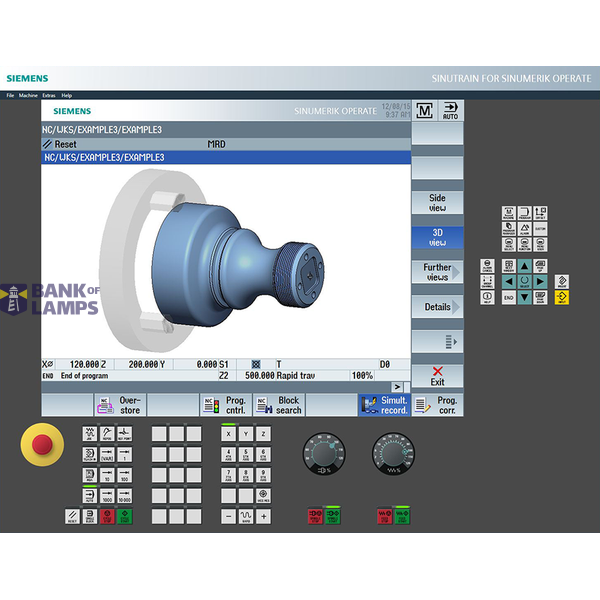Image resolution: width=600 pixels, height=600 pixels.
Task: Click cursor up arrow key
Action: [524, 266]
